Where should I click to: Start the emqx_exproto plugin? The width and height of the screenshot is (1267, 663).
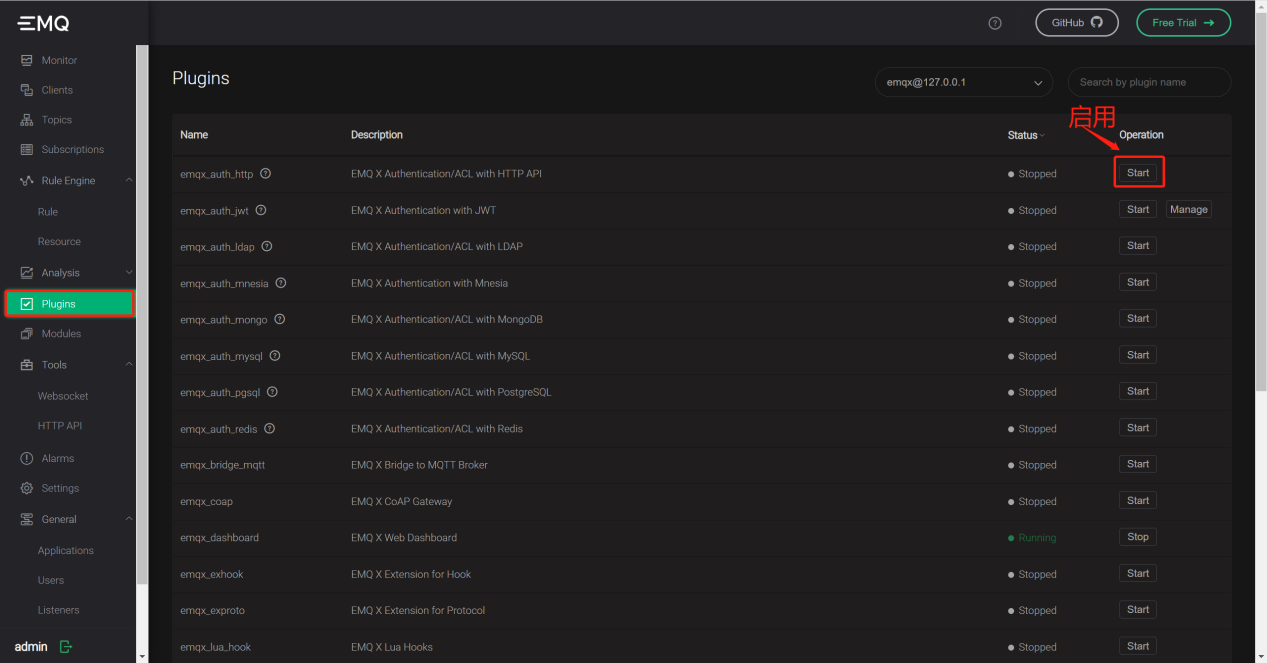(1138, 609)
